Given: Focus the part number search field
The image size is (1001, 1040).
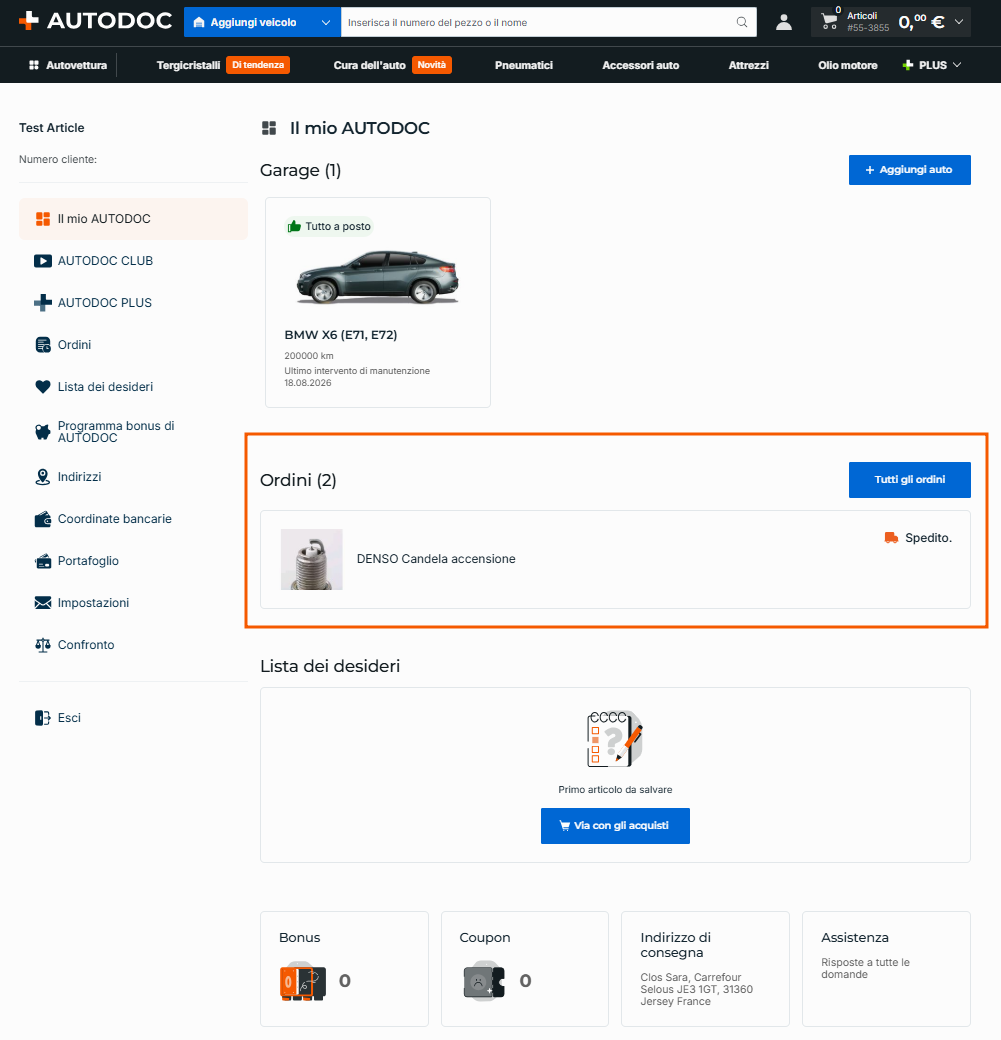Looking at the screenshot, I should point(537,23).
